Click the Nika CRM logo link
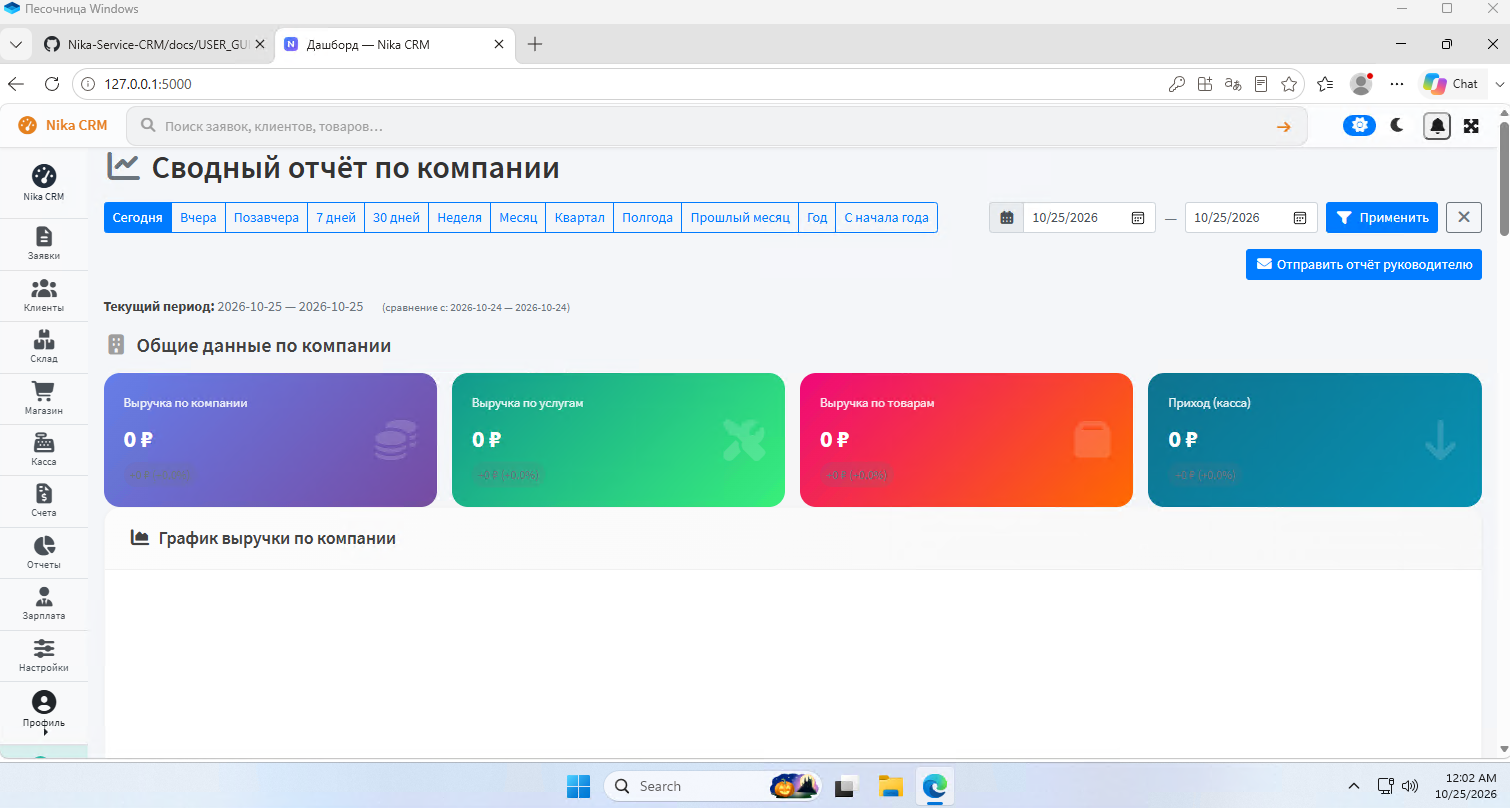Image resolution: width=1510 pixels, height=808 pixels. (x=63, y=126)
